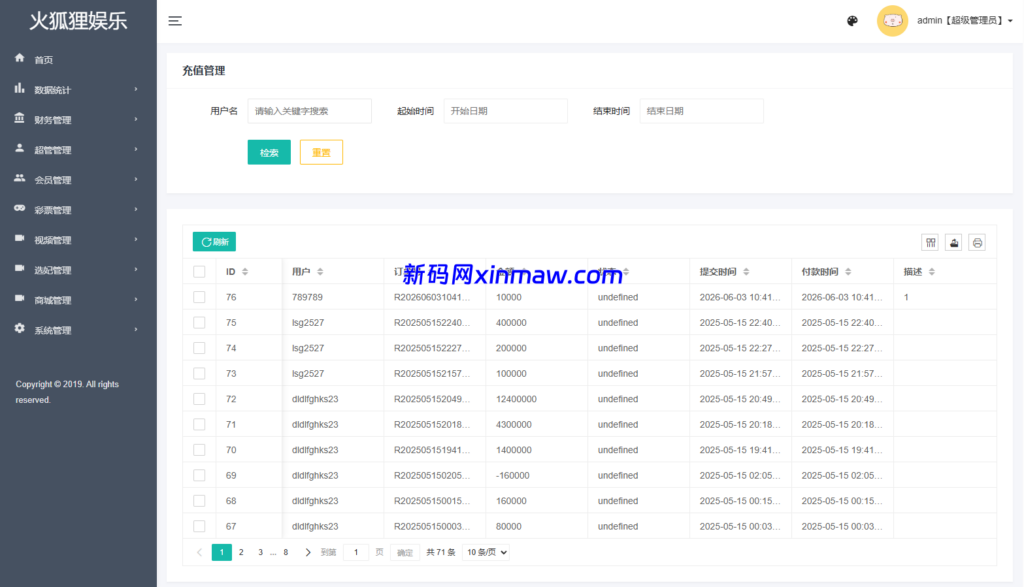Click user cell 789789
The image size is (1024, 587).
307,297
